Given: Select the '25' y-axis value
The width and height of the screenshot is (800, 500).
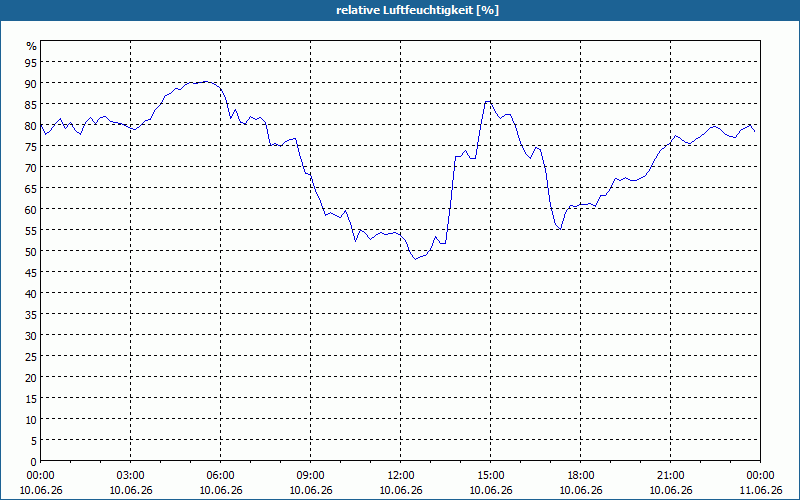Looking at the screenshot, I should coord(31,357).
